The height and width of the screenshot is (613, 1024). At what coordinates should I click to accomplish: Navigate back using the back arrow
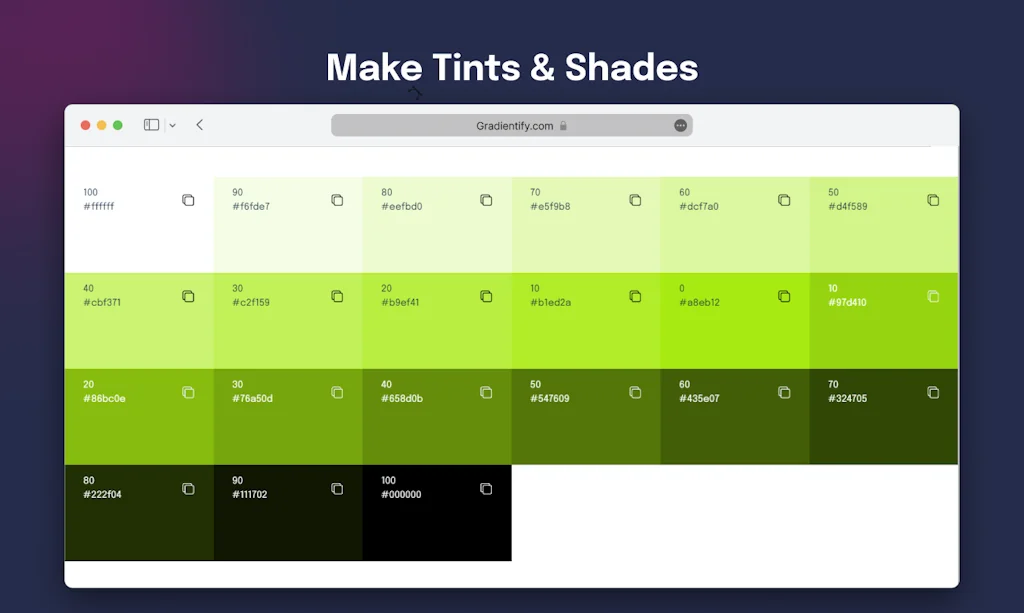pyautogui.click(x=200, y=124)
